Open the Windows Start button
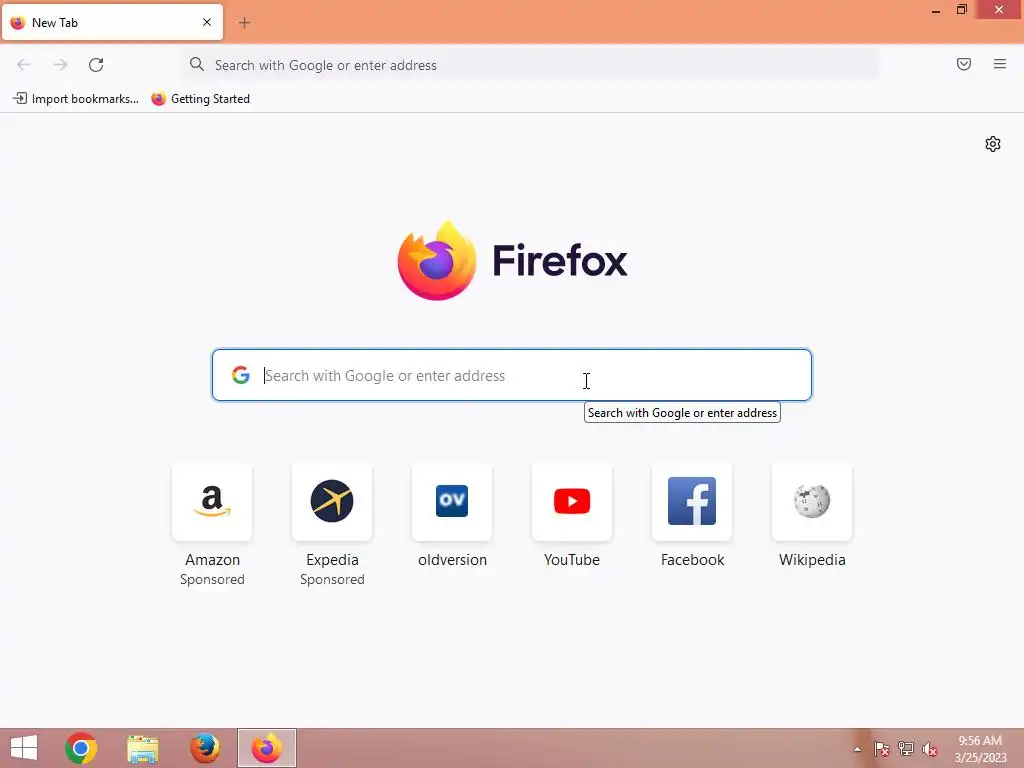 coord(24,748)
